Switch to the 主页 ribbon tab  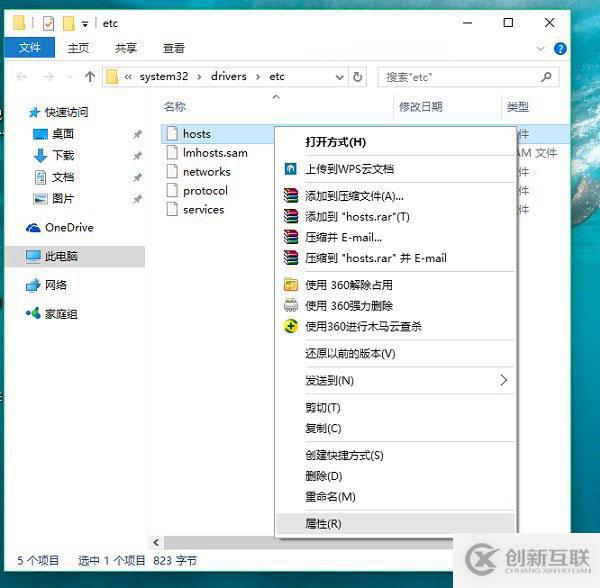point(78,48)
